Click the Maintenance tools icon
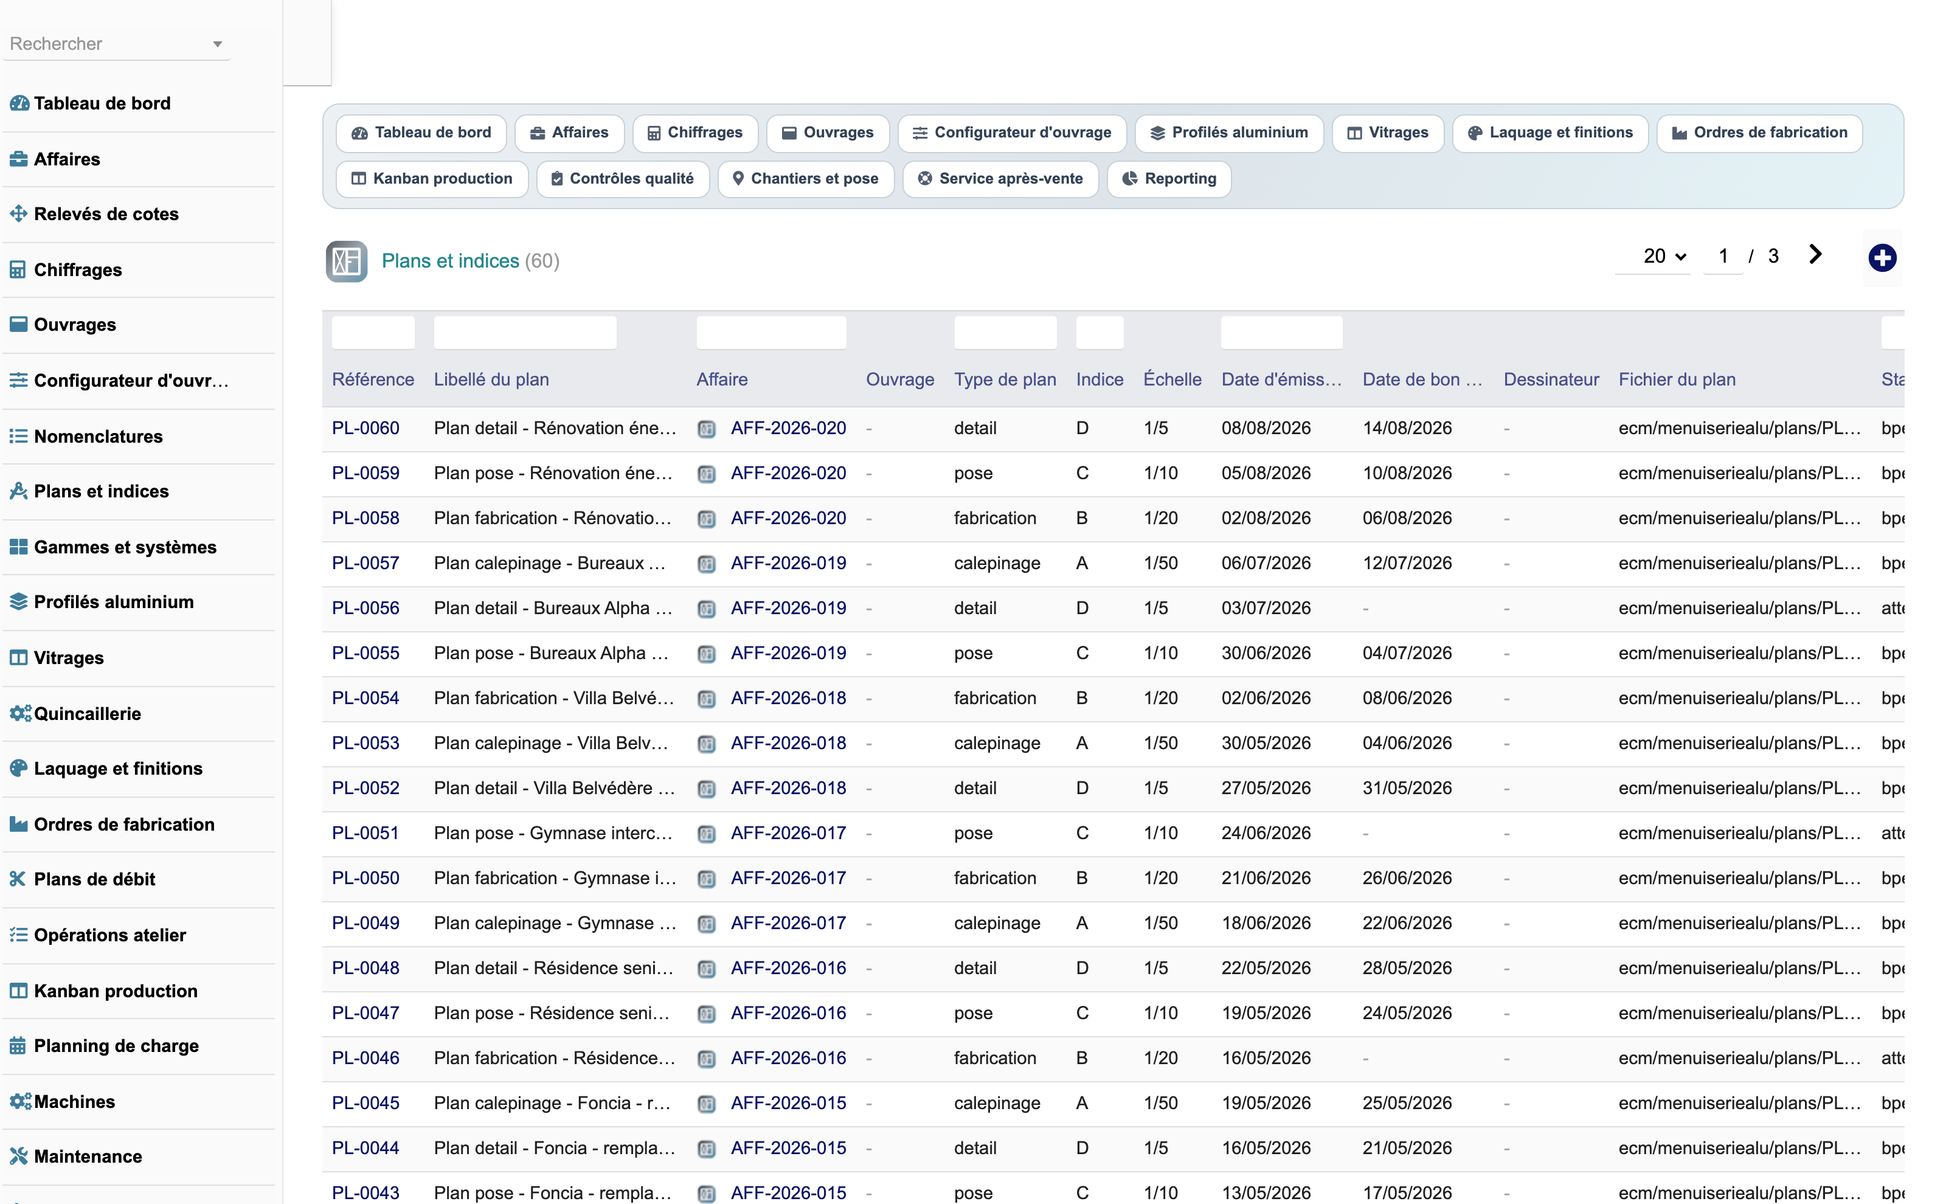 (19, 1157)
